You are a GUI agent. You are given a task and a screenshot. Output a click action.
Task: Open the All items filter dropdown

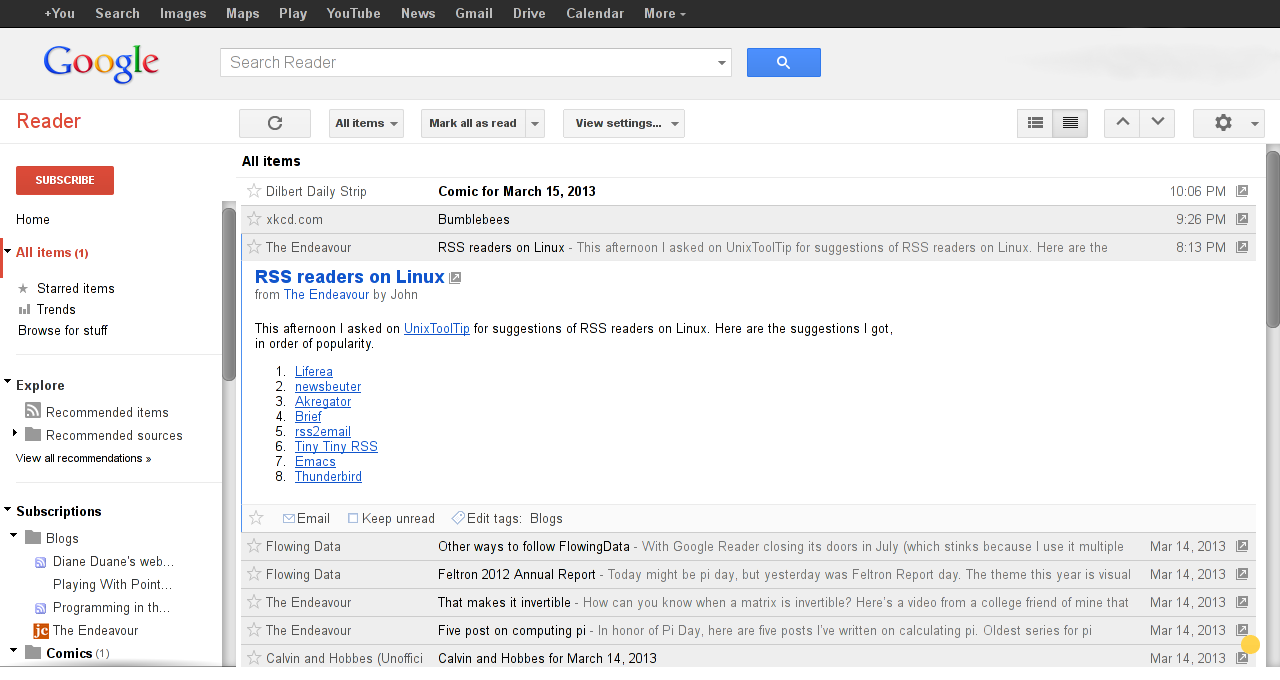[x=366, y=123]
